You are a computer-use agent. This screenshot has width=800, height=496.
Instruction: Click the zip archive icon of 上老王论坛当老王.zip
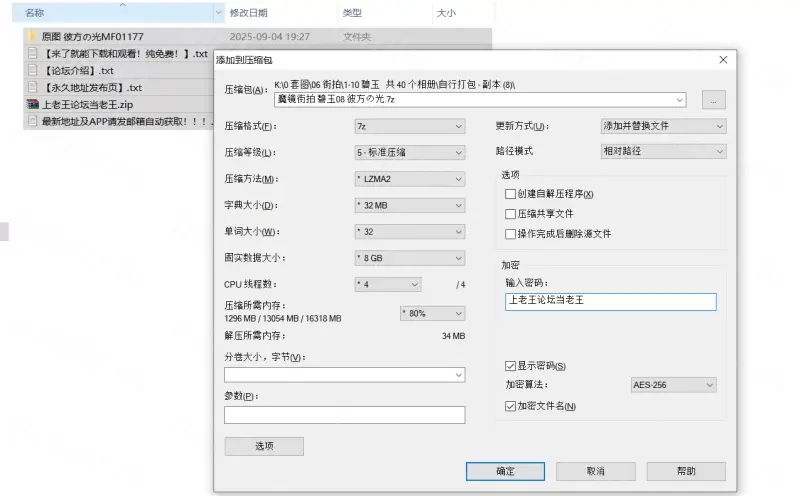coord(33,105)
